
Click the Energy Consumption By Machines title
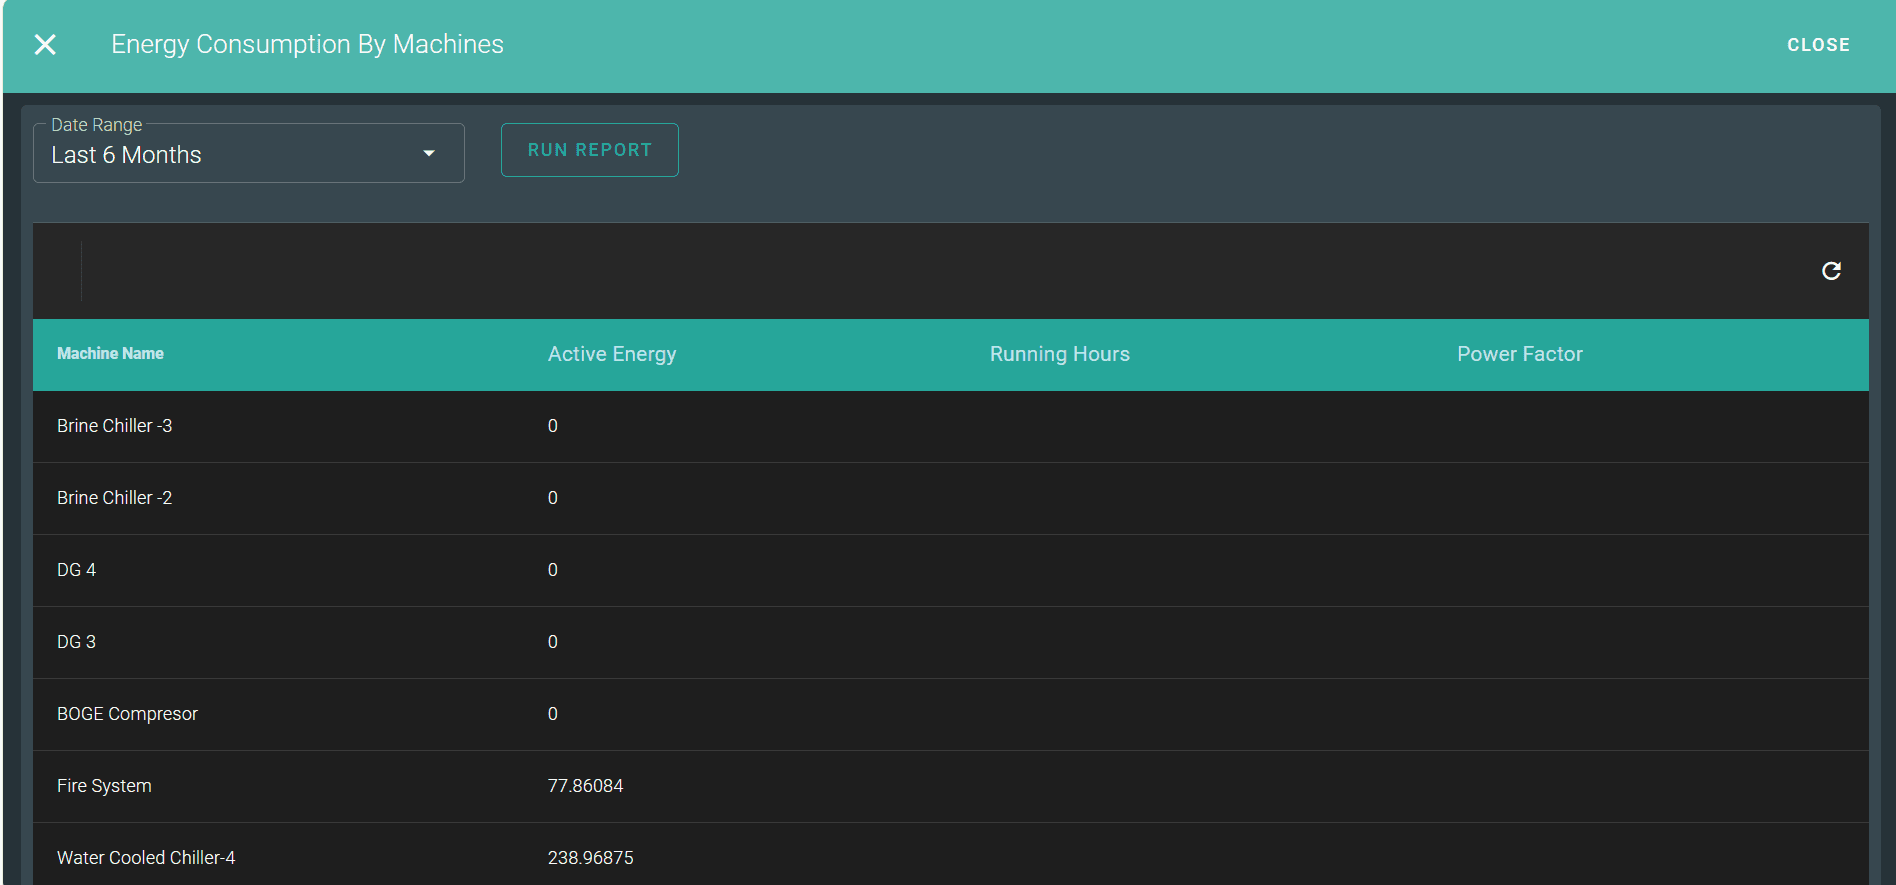[x=307, y=45]
